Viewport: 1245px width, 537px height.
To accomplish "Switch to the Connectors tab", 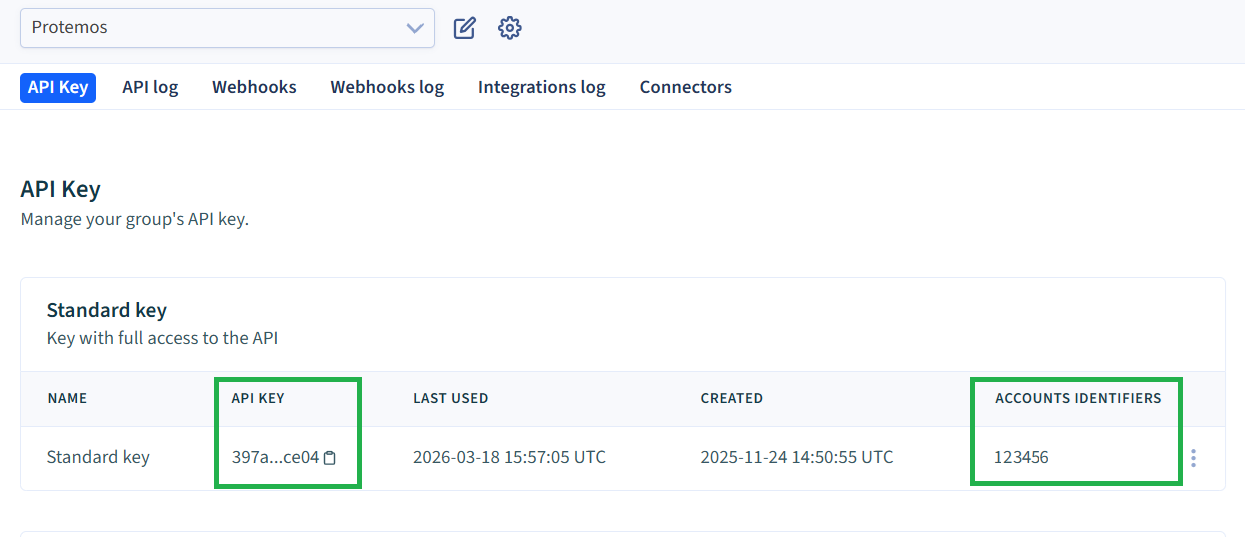I will pos(685,87).
